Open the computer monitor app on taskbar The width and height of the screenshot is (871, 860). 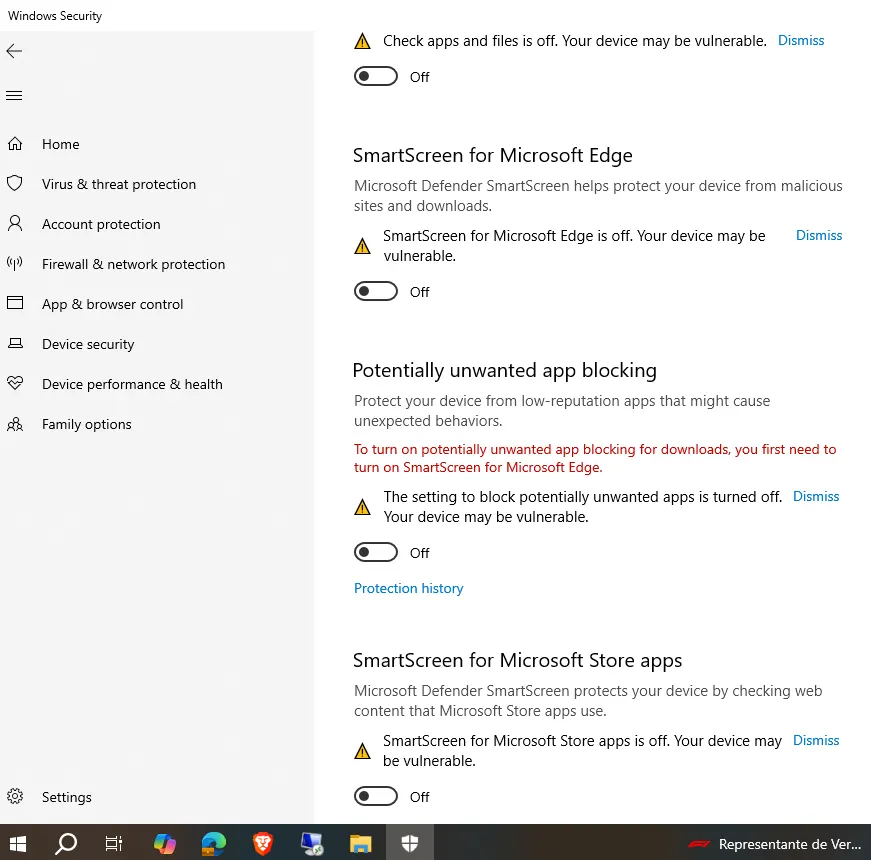point(312,844)
